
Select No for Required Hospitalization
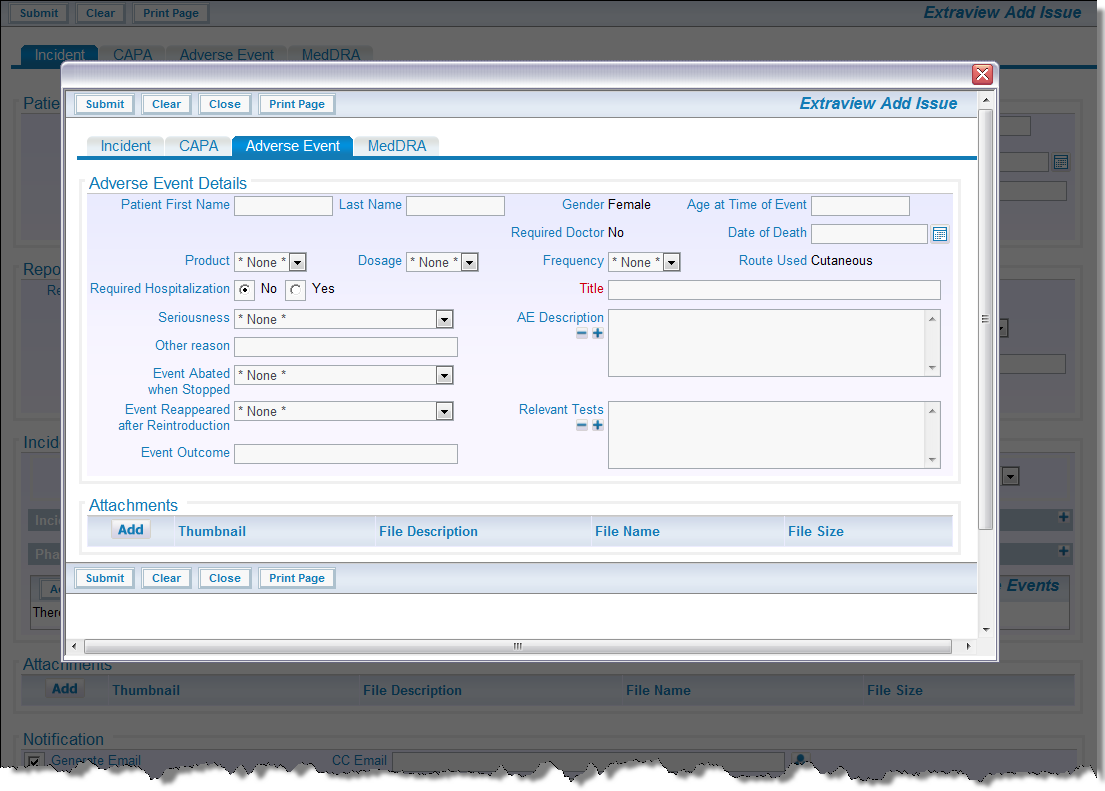[x=244, y=290]
